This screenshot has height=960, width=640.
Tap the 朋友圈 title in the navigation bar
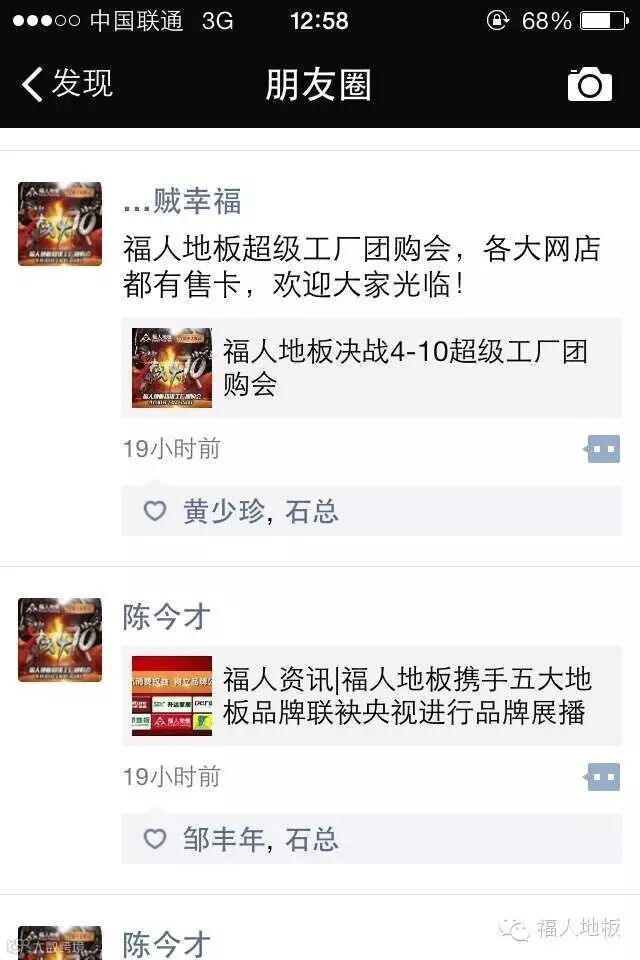(318, 84)
